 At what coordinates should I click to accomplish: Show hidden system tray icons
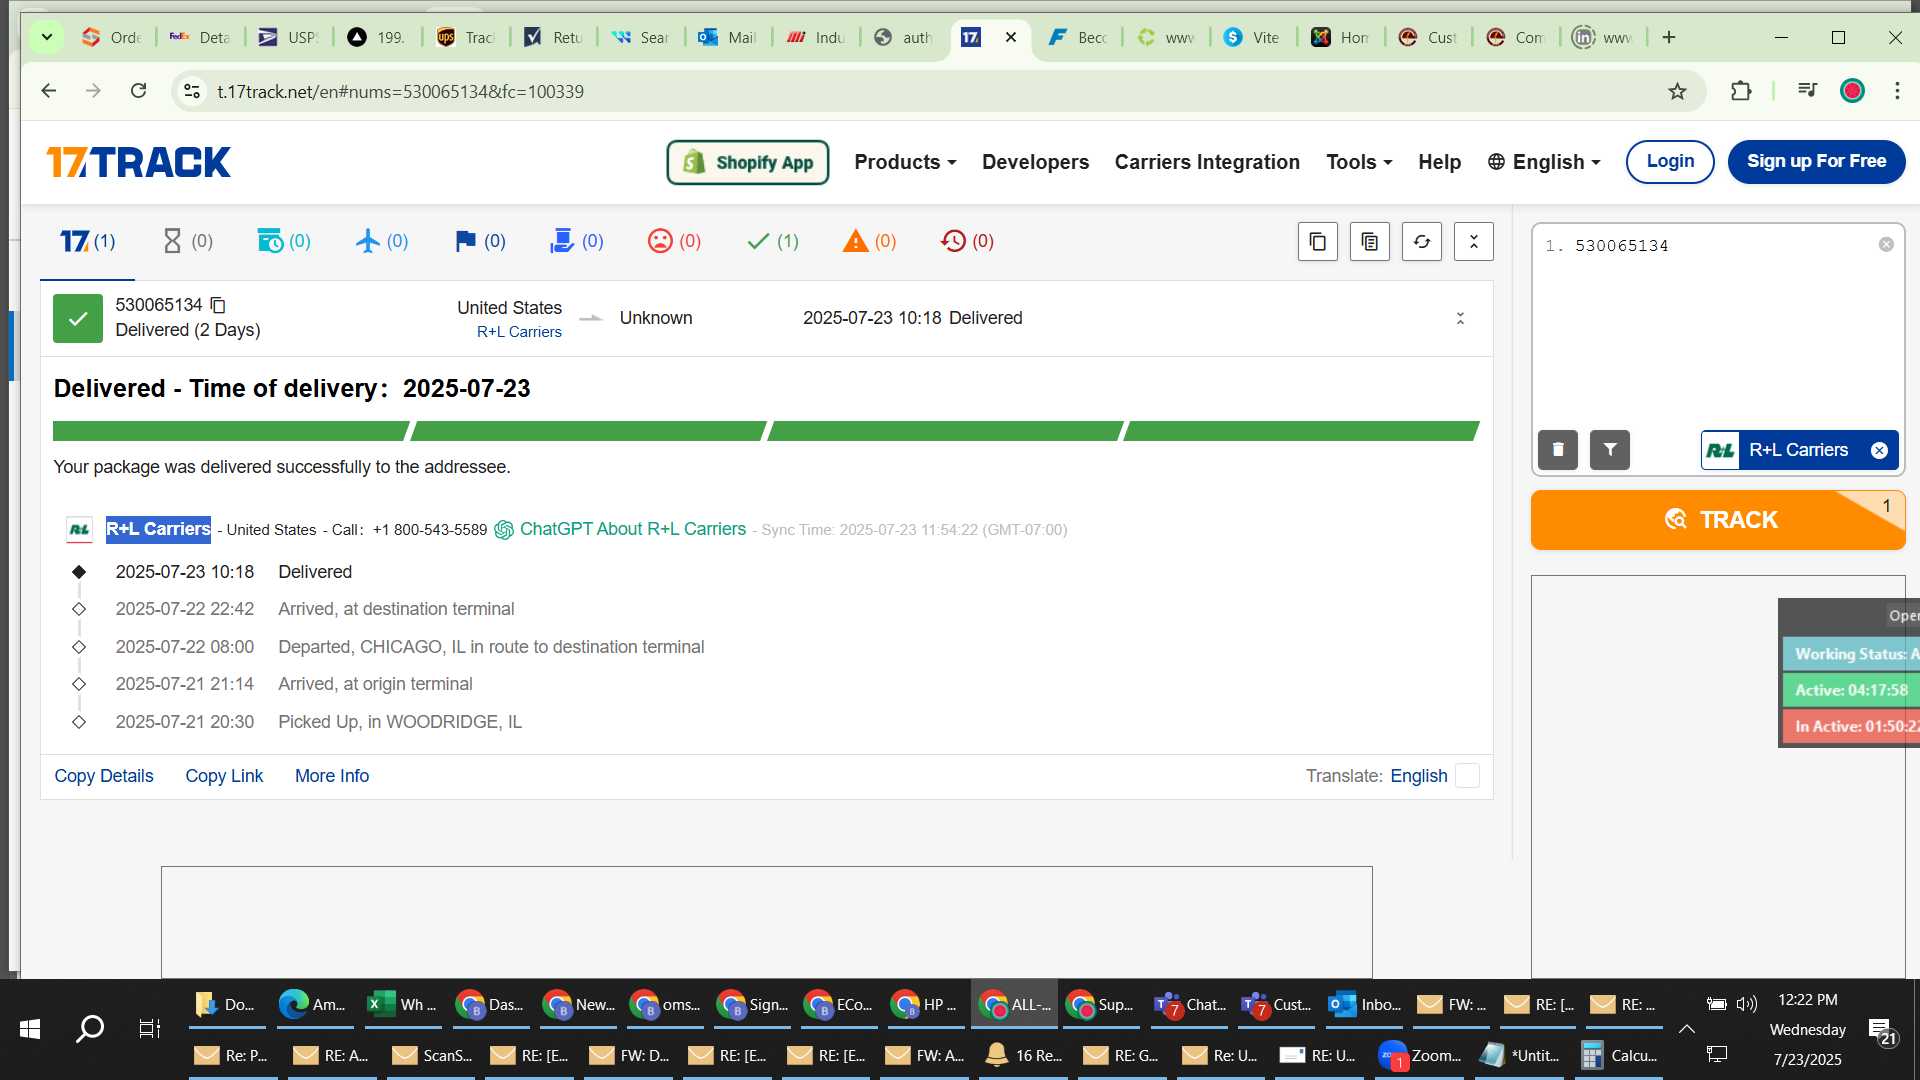click(x=1686, y=1028)
